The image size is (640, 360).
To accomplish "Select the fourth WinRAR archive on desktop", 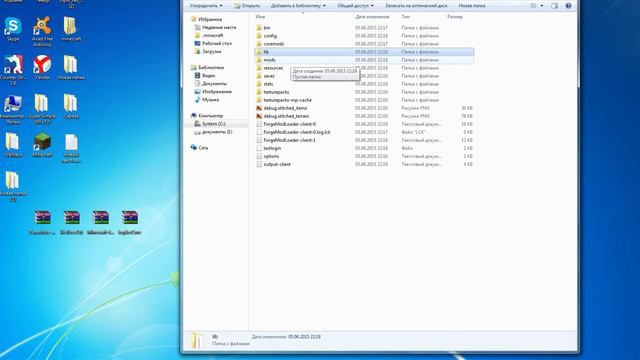I will pyautogui.click(x=129, y=222).
